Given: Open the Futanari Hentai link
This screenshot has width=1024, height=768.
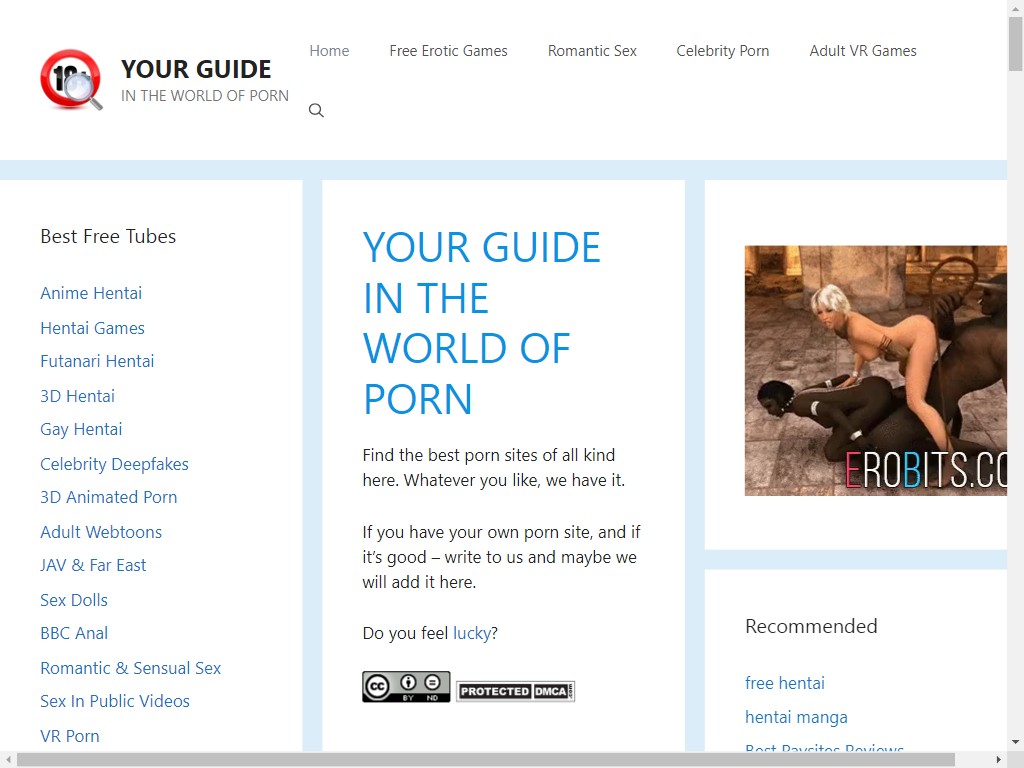Looking at the screenshot, I should [x=97, y=361].
